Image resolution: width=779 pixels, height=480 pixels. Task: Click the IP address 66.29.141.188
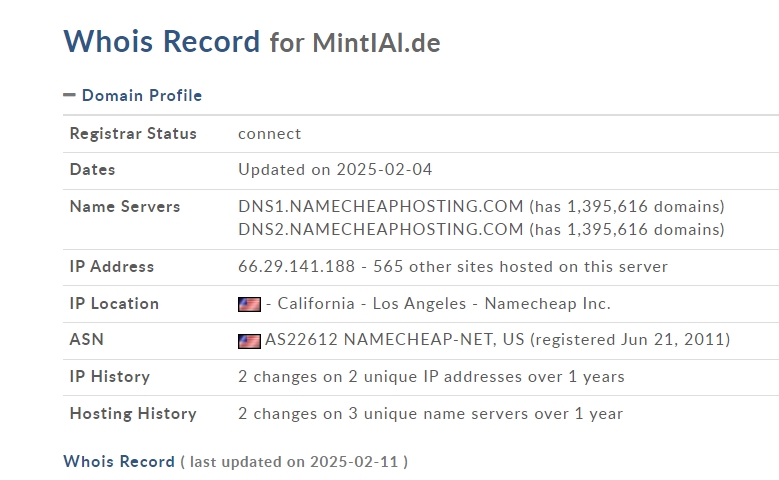297,266
